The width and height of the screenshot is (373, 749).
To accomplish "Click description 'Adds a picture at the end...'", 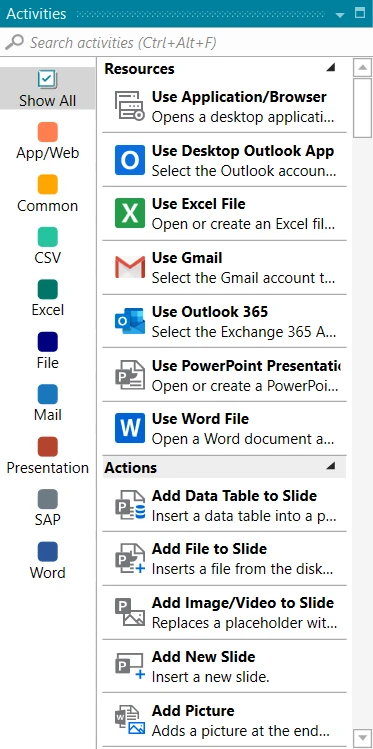I will click(x=241, y=731).
